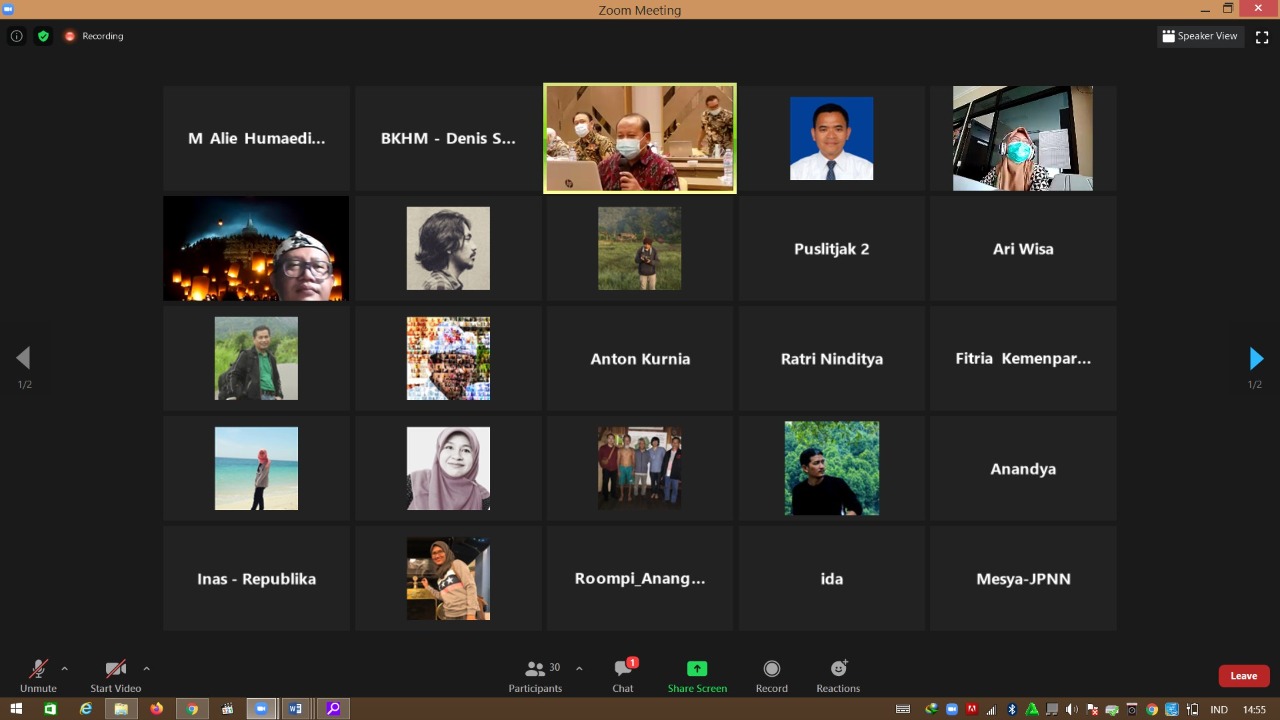This screenshot has width=1280, height=720.
Task: Switch to Speaker View
Action: (1200, 36)
